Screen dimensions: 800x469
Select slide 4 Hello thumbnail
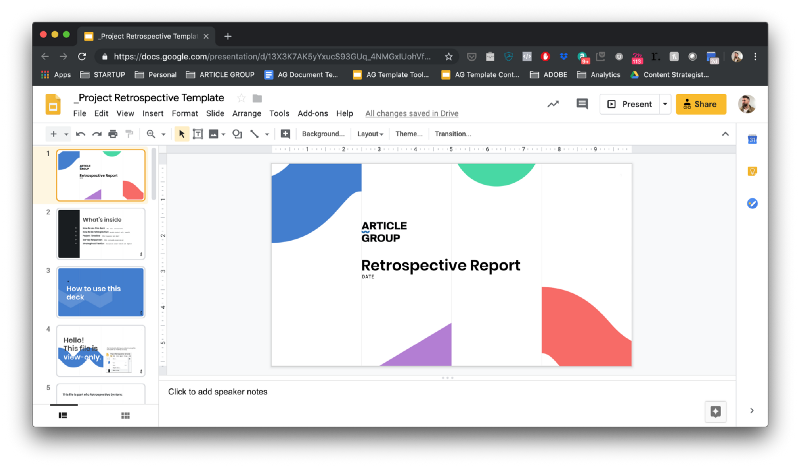[x=101, y=351]
